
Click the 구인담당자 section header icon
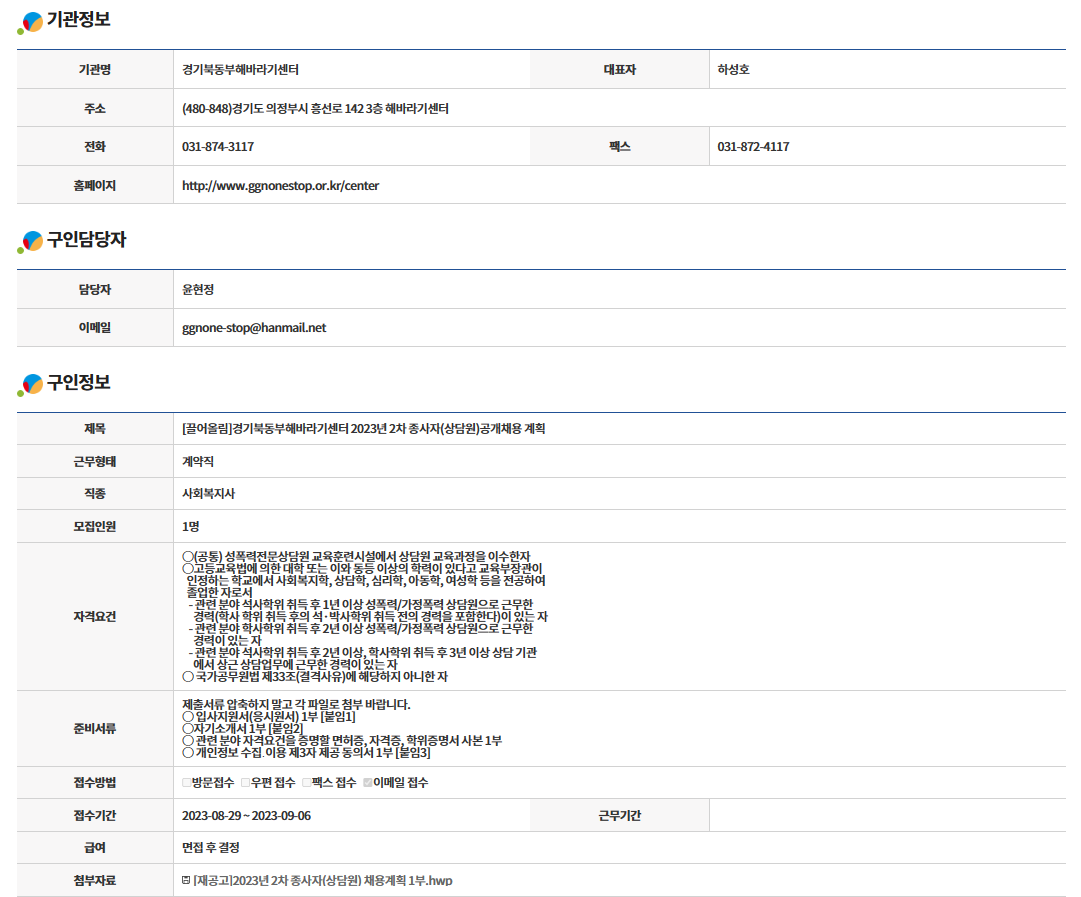pyautogui.click(x=31, y=241)
